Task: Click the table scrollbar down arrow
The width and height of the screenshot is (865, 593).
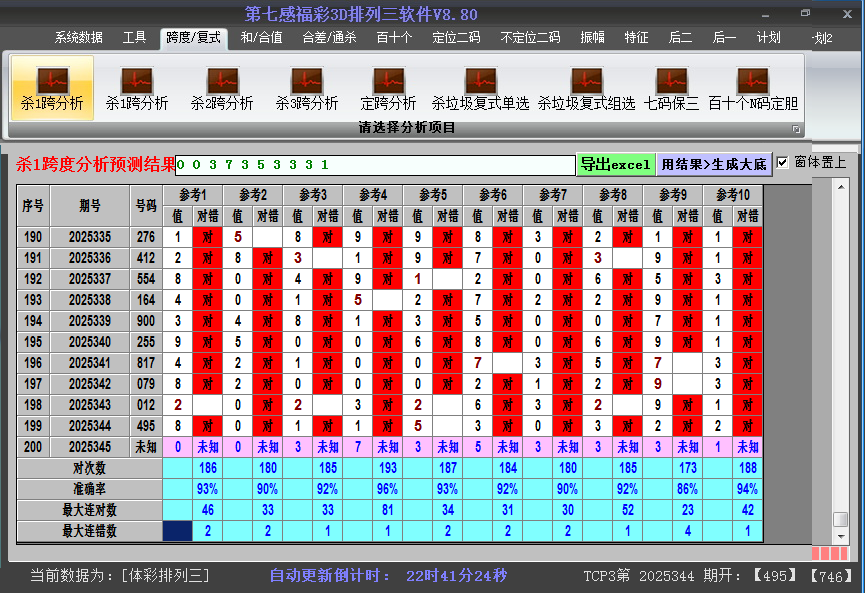Action: [841, 535]
